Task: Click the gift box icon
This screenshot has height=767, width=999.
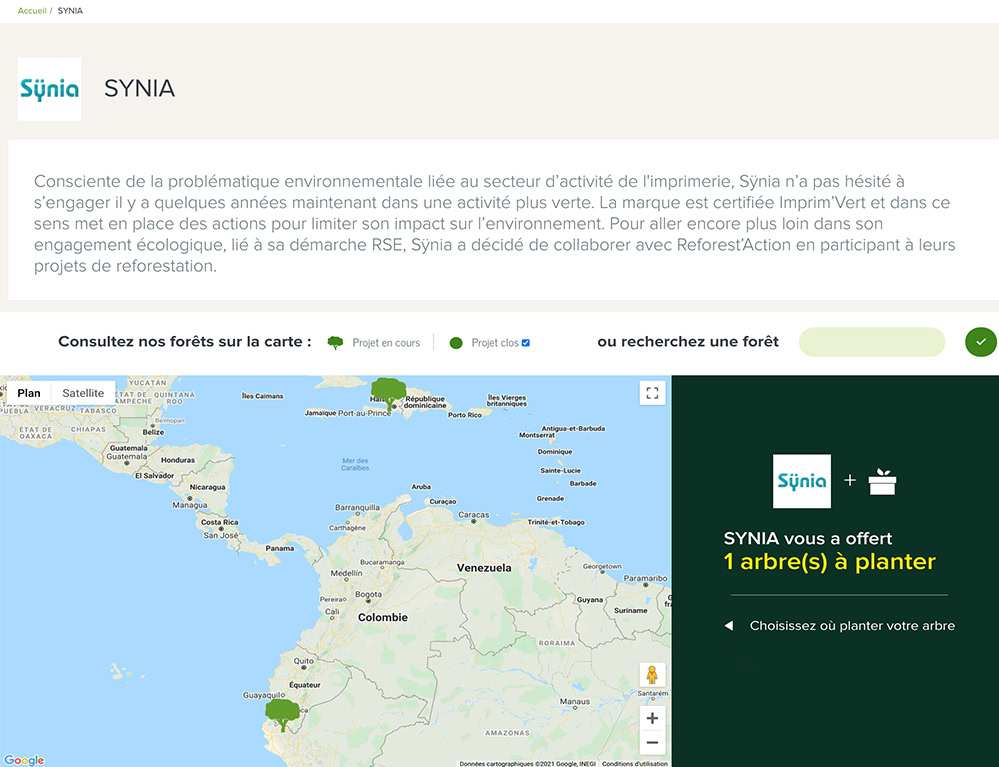Action: point(882,482)
